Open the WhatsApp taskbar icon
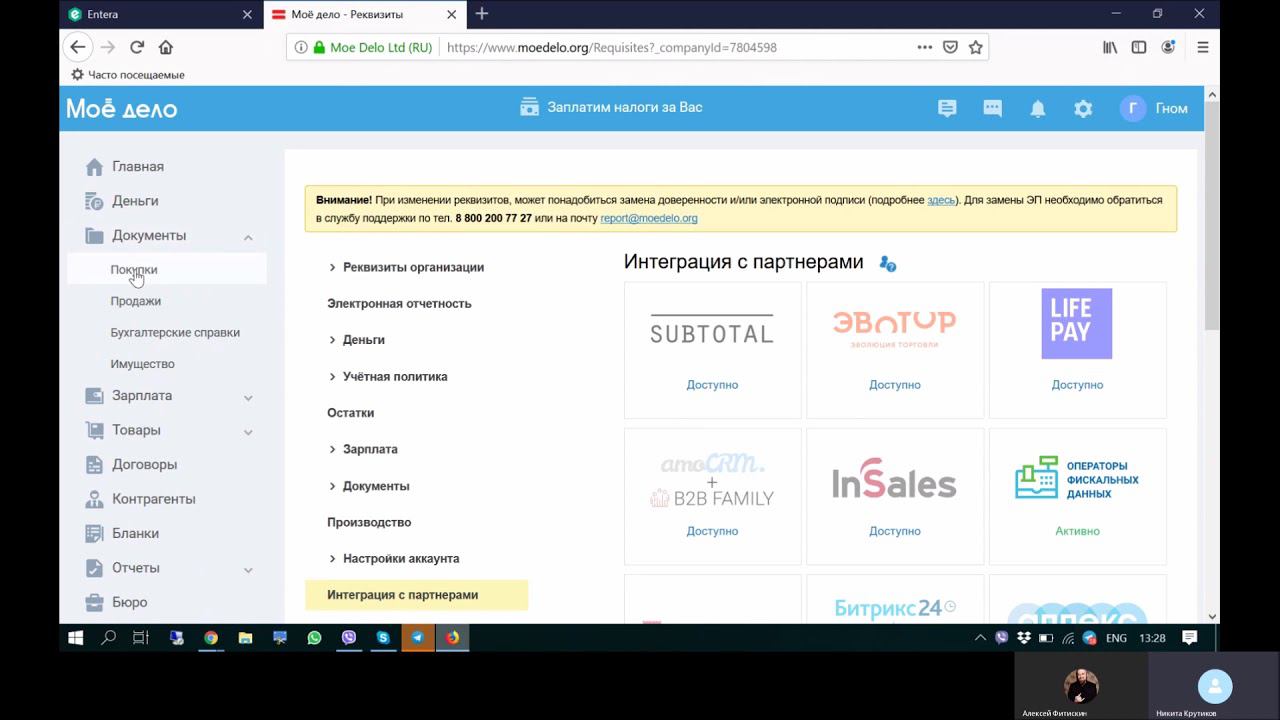 tap(314, 637)
